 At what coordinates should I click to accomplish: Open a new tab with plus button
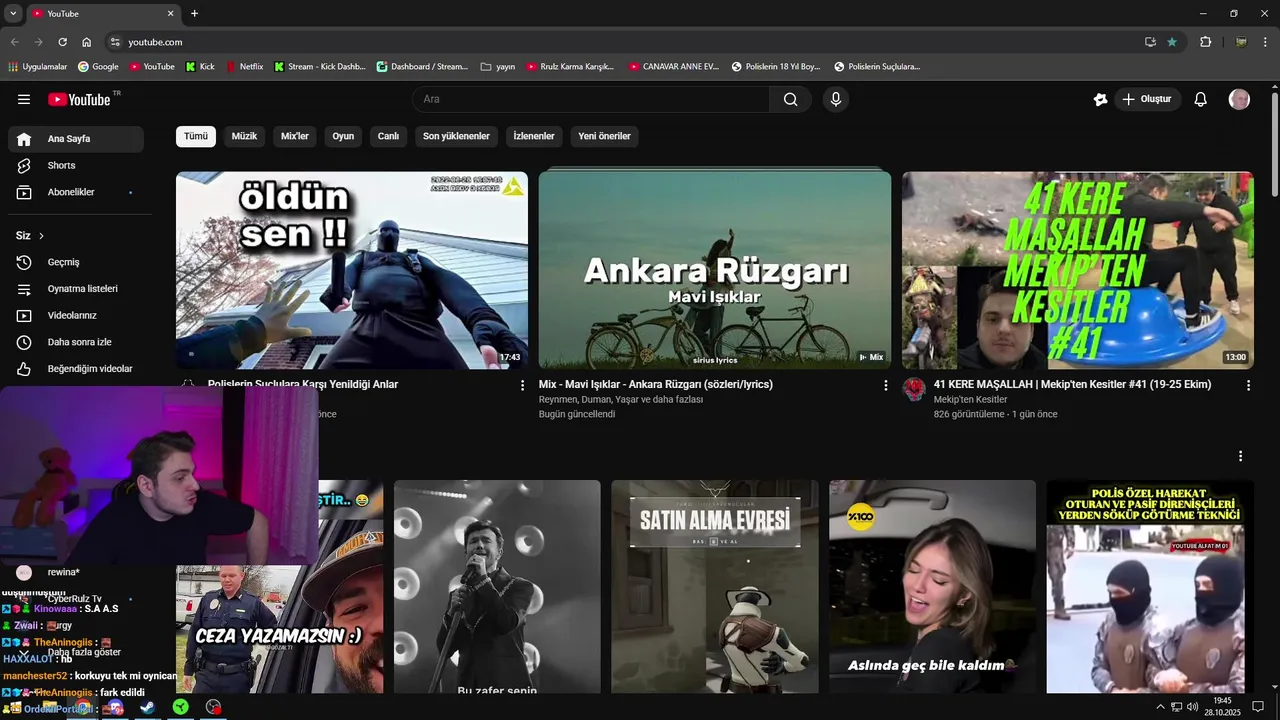pyautogui.click(x=194, y=14)
